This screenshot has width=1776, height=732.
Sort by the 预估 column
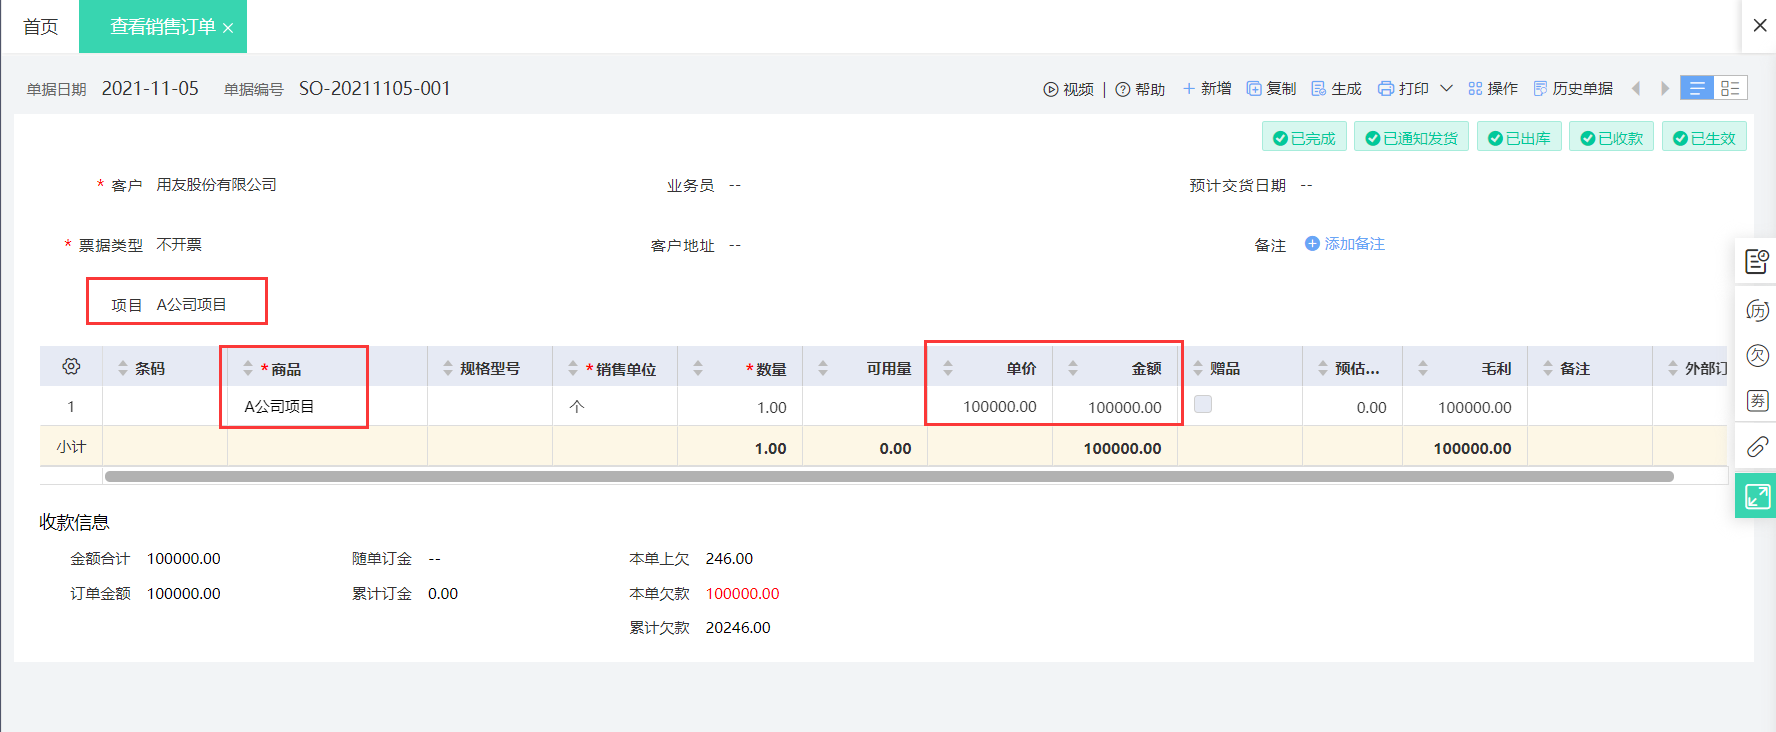[1323, 368]
